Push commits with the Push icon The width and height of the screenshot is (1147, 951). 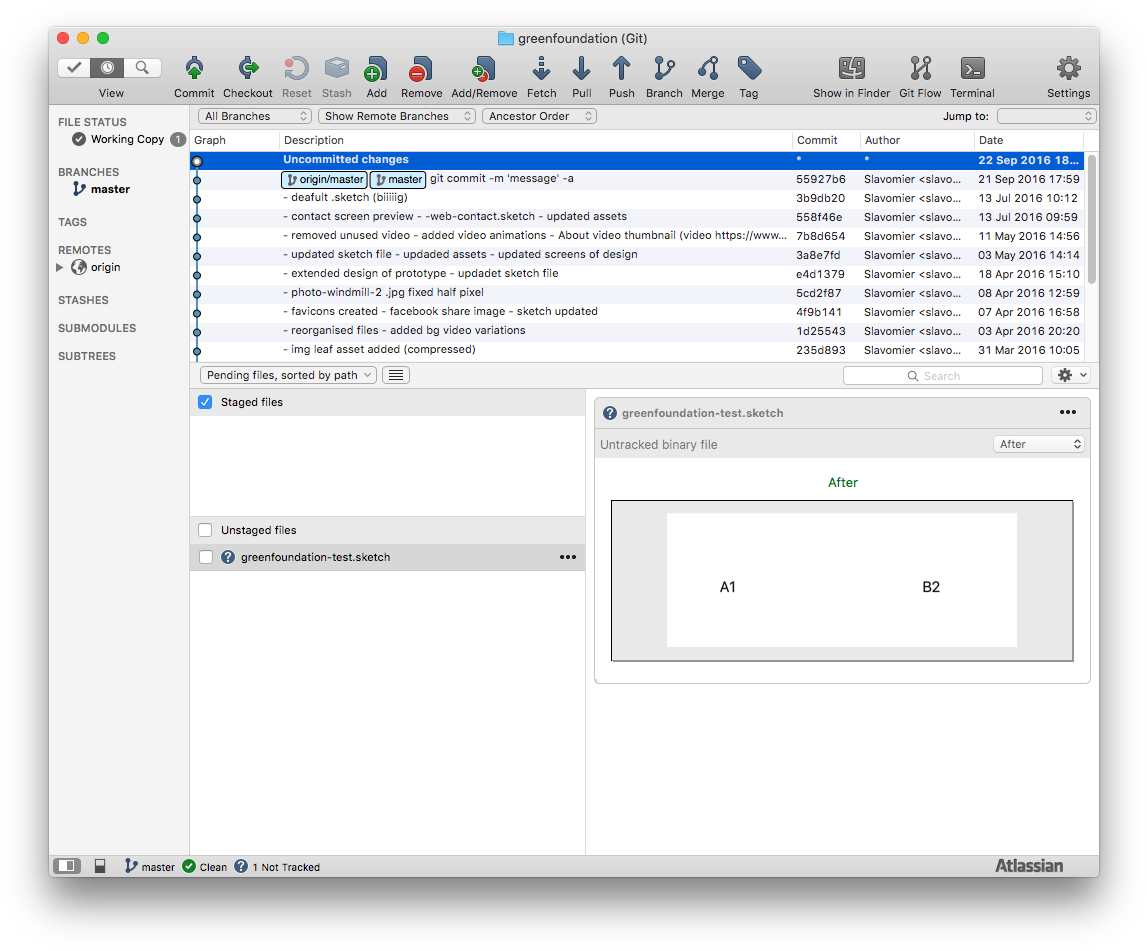621,70
